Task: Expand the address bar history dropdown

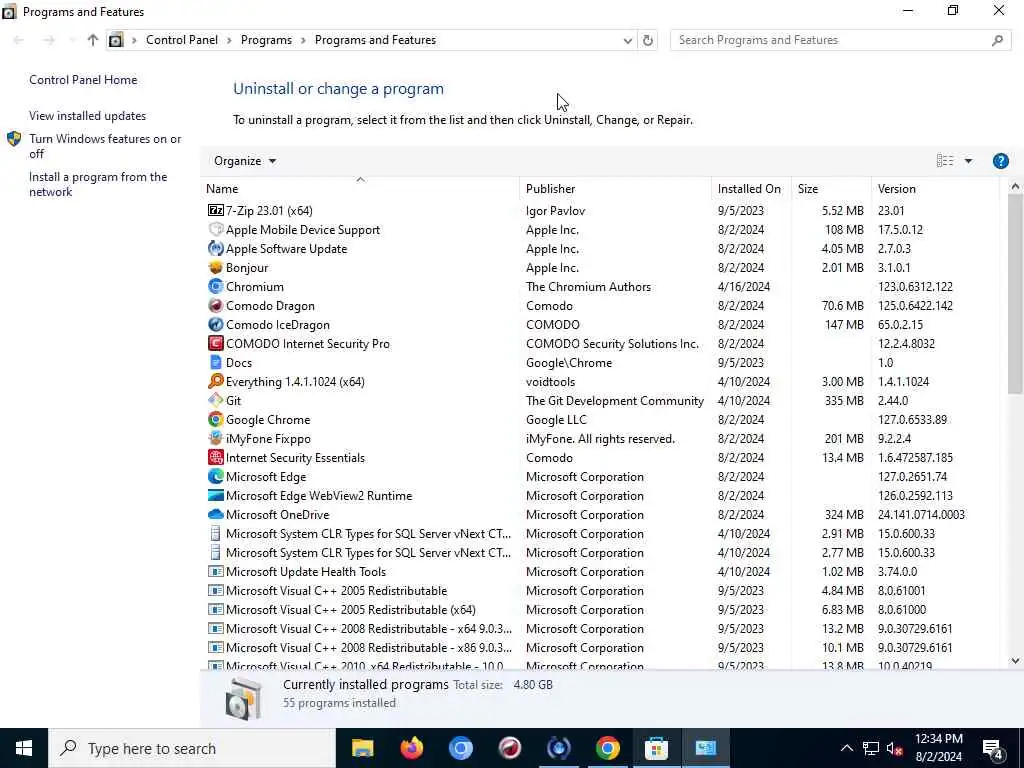Action: click(x=628, y=40)
